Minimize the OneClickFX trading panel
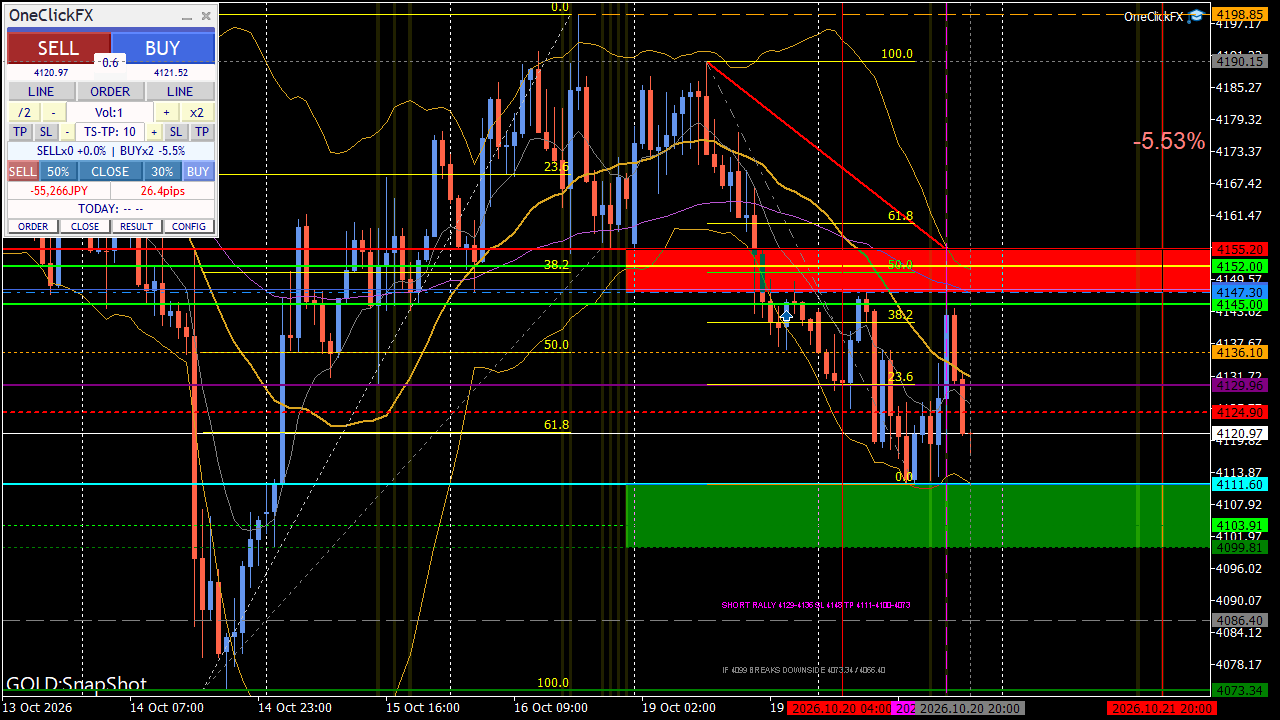Viewport: 1280px width, 720px height. pos(186,16)
